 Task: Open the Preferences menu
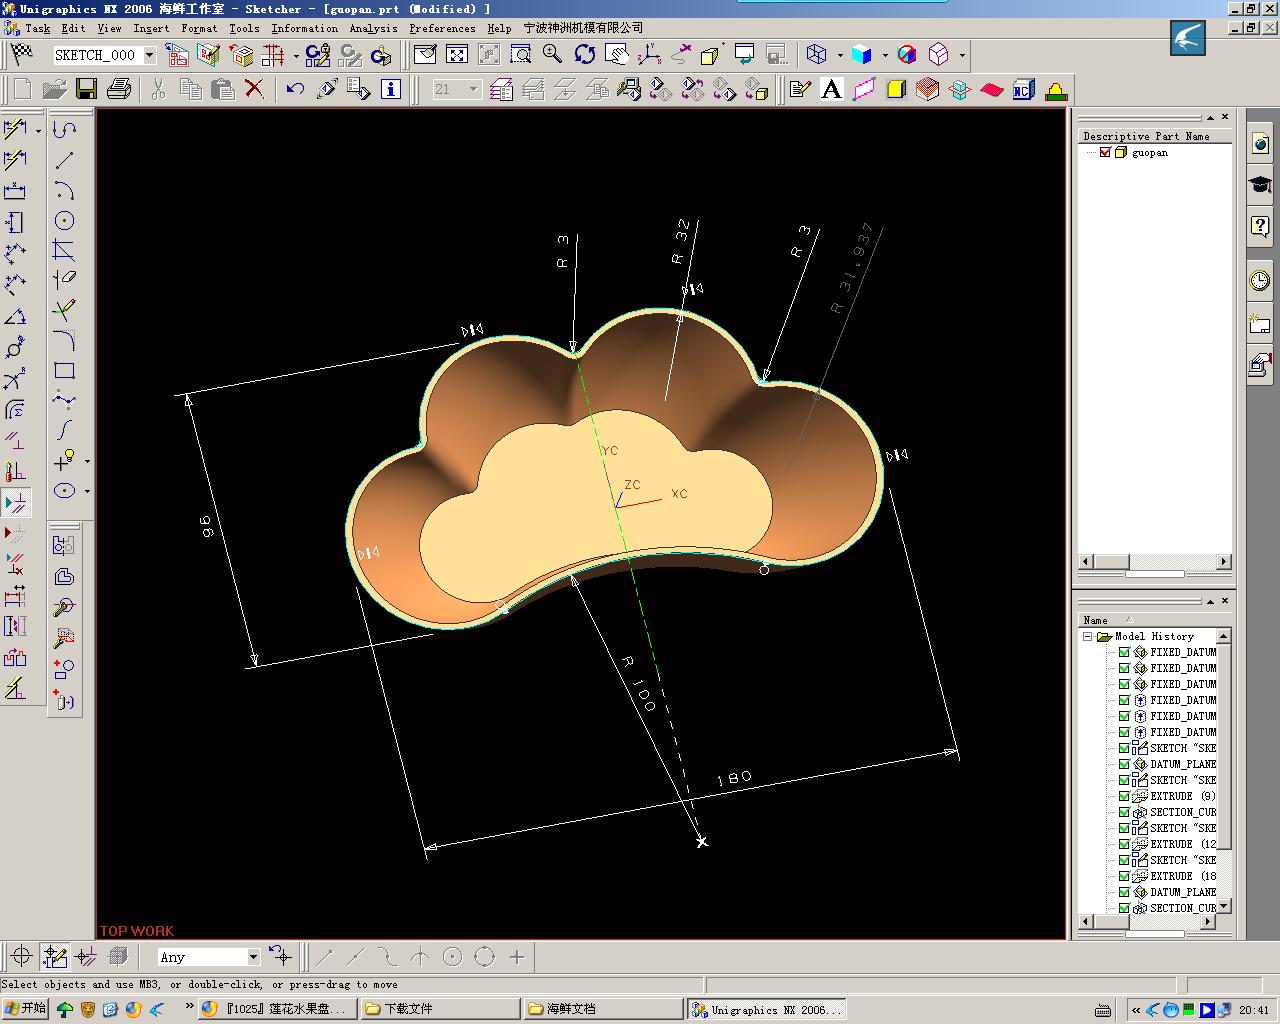tap(442, 28)
